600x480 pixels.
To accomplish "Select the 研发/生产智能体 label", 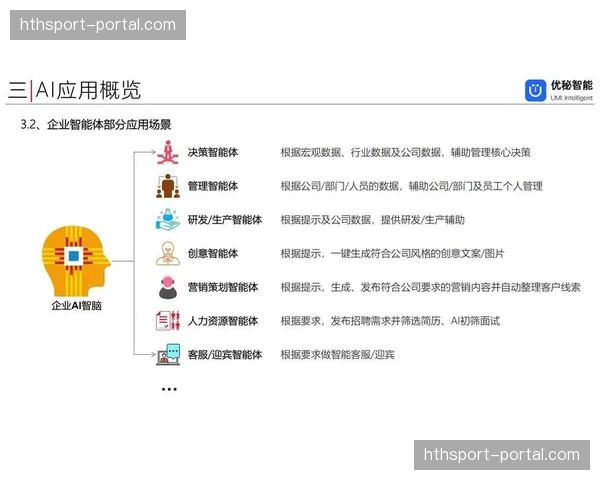I will 225,220.
